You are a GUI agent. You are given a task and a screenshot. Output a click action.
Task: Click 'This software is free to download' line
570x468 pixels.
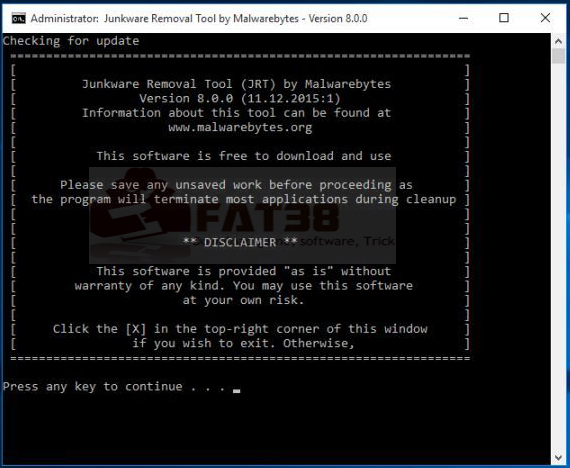(x=244, y=156)
